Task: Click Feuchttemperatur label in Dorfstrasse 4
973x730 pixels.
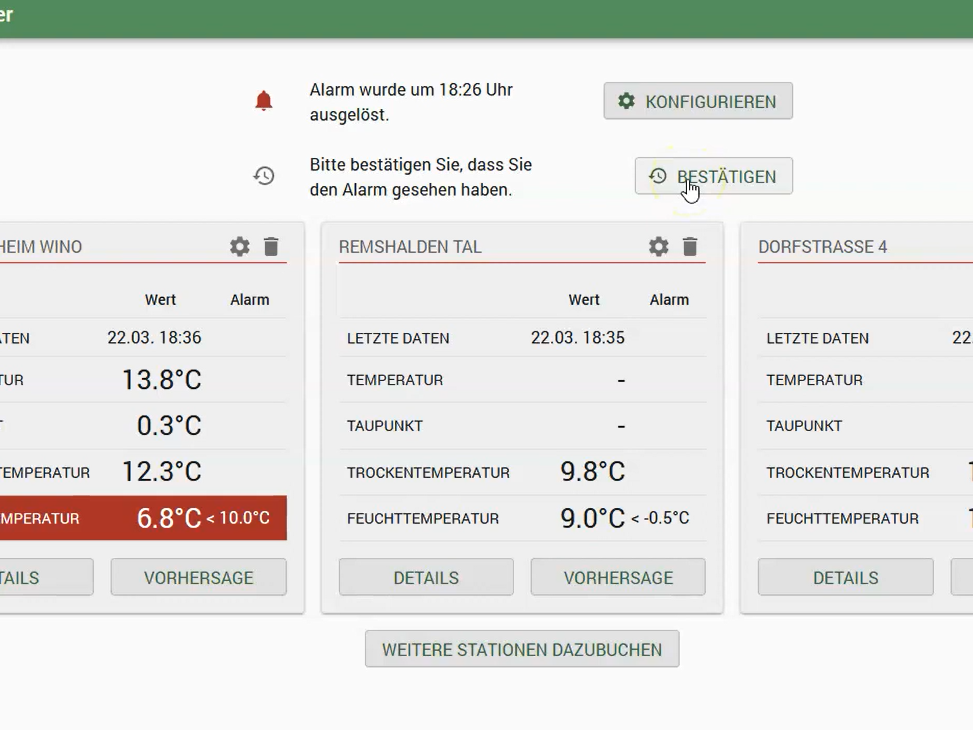Action: coord(842,518)
